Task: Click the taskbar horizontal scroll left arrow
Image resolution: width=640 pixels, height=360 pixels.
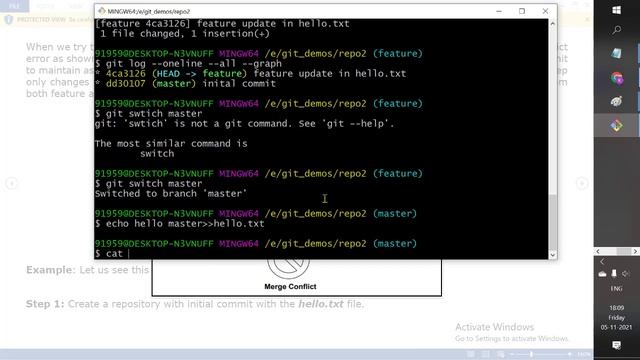Action: (598, 251)
